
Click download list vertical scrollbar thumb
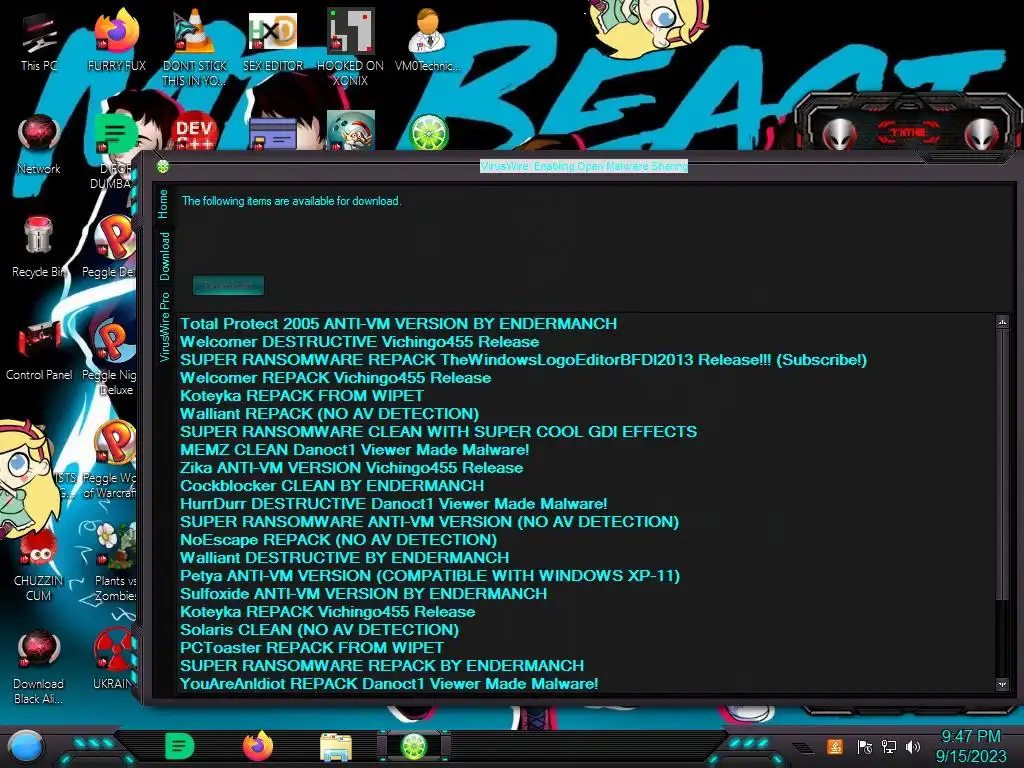[1002, 464]
